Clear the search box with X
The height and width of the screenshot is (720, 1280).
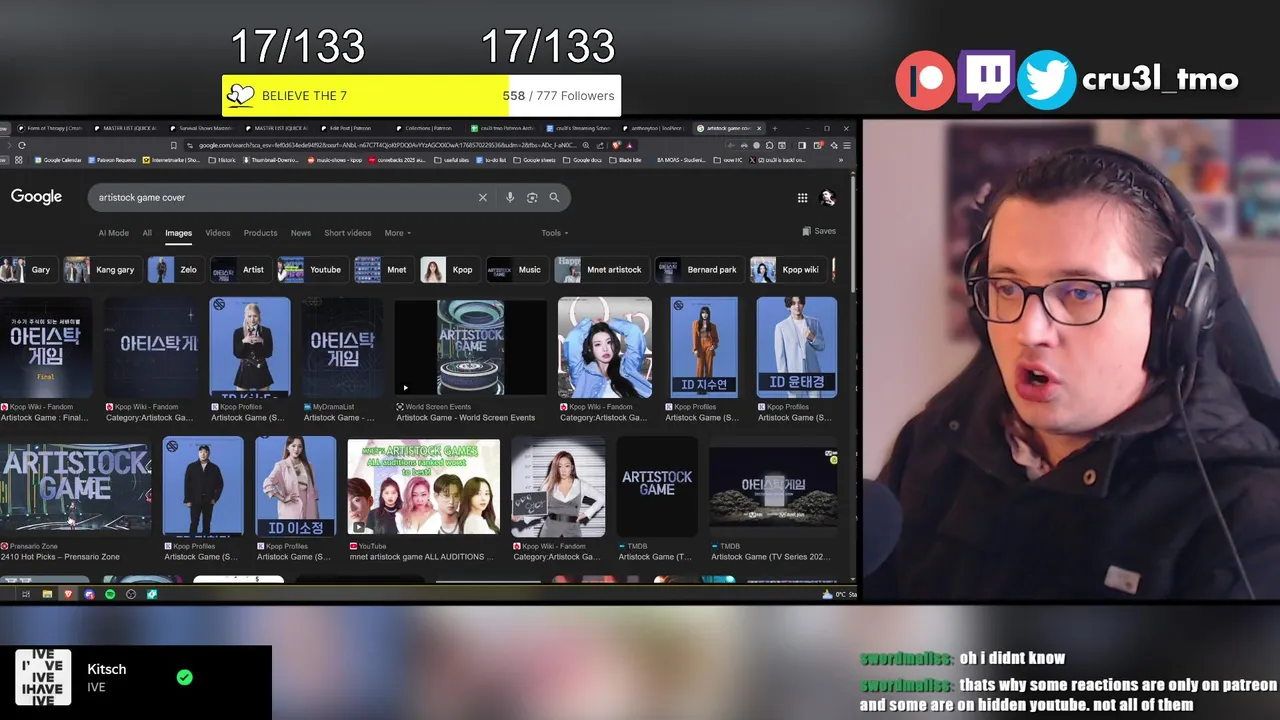pos(482,198)
